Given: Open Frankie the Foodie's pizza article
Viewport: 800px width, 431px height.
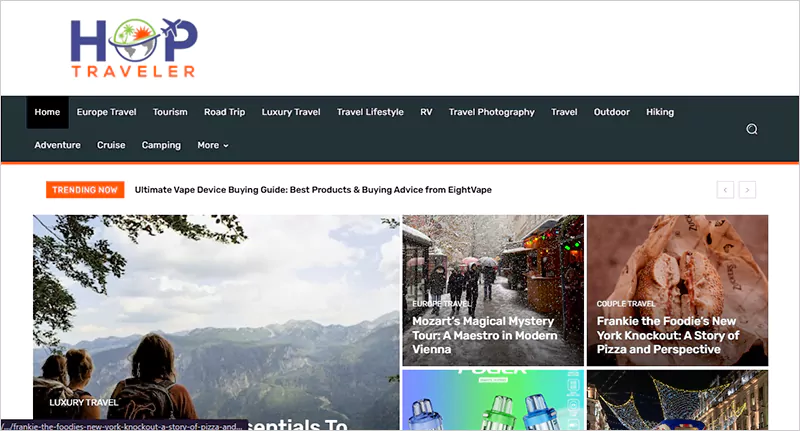Looking at the screenshot, I should 668,335.
